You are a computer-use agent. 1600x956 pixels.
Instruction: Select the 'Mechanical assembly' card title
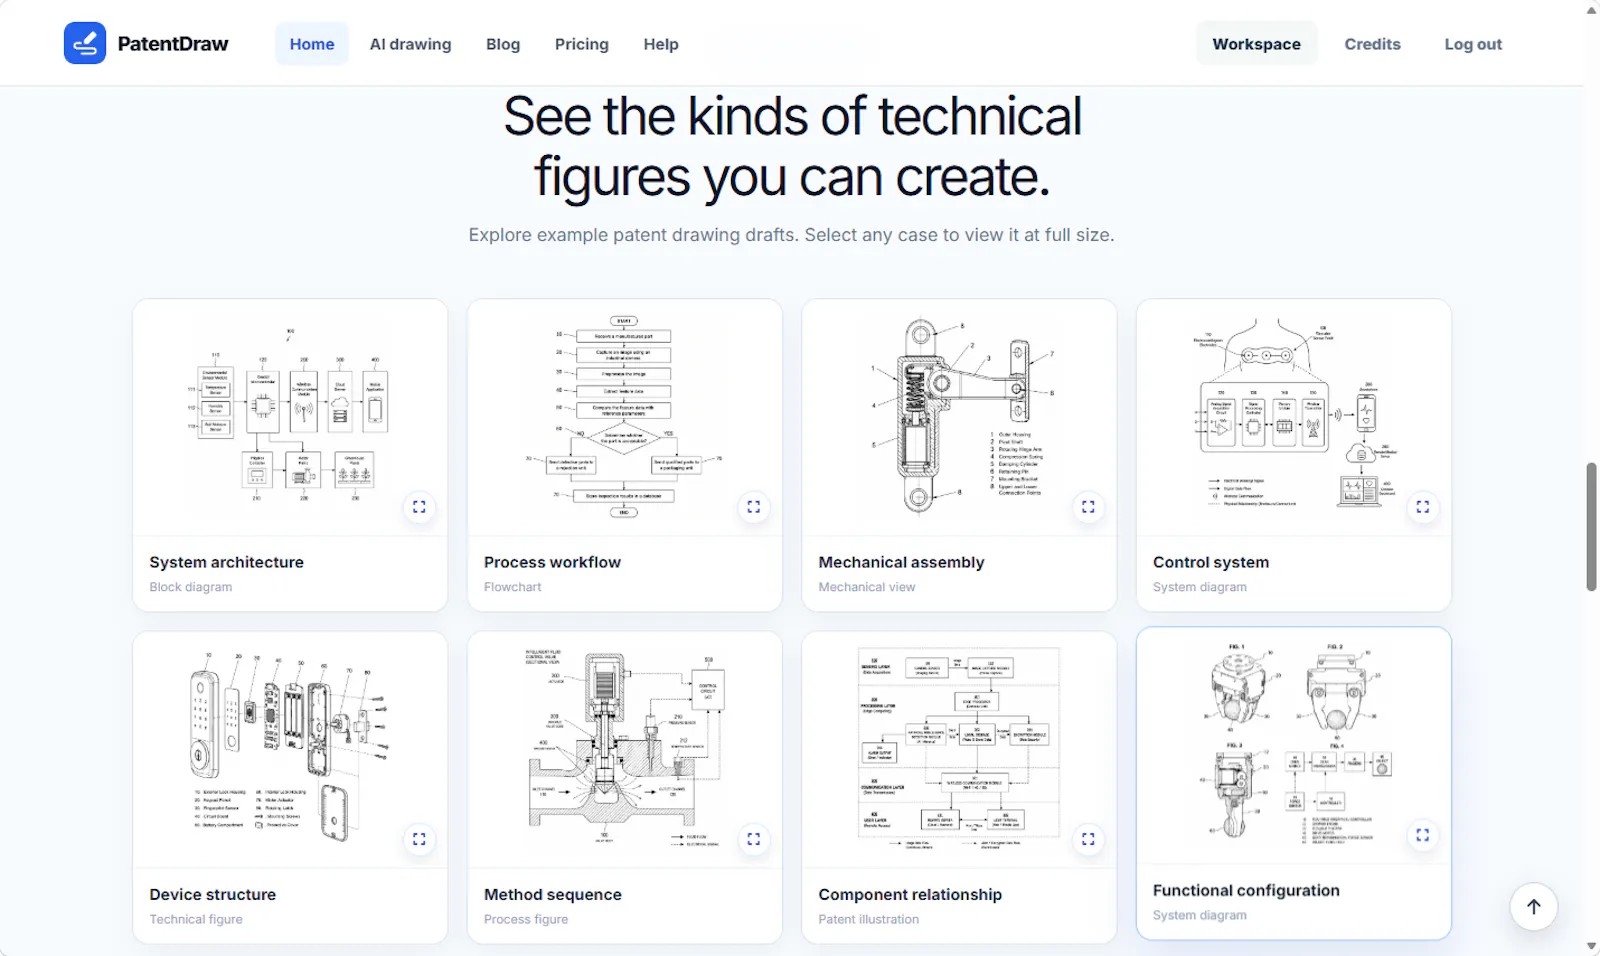901,562
